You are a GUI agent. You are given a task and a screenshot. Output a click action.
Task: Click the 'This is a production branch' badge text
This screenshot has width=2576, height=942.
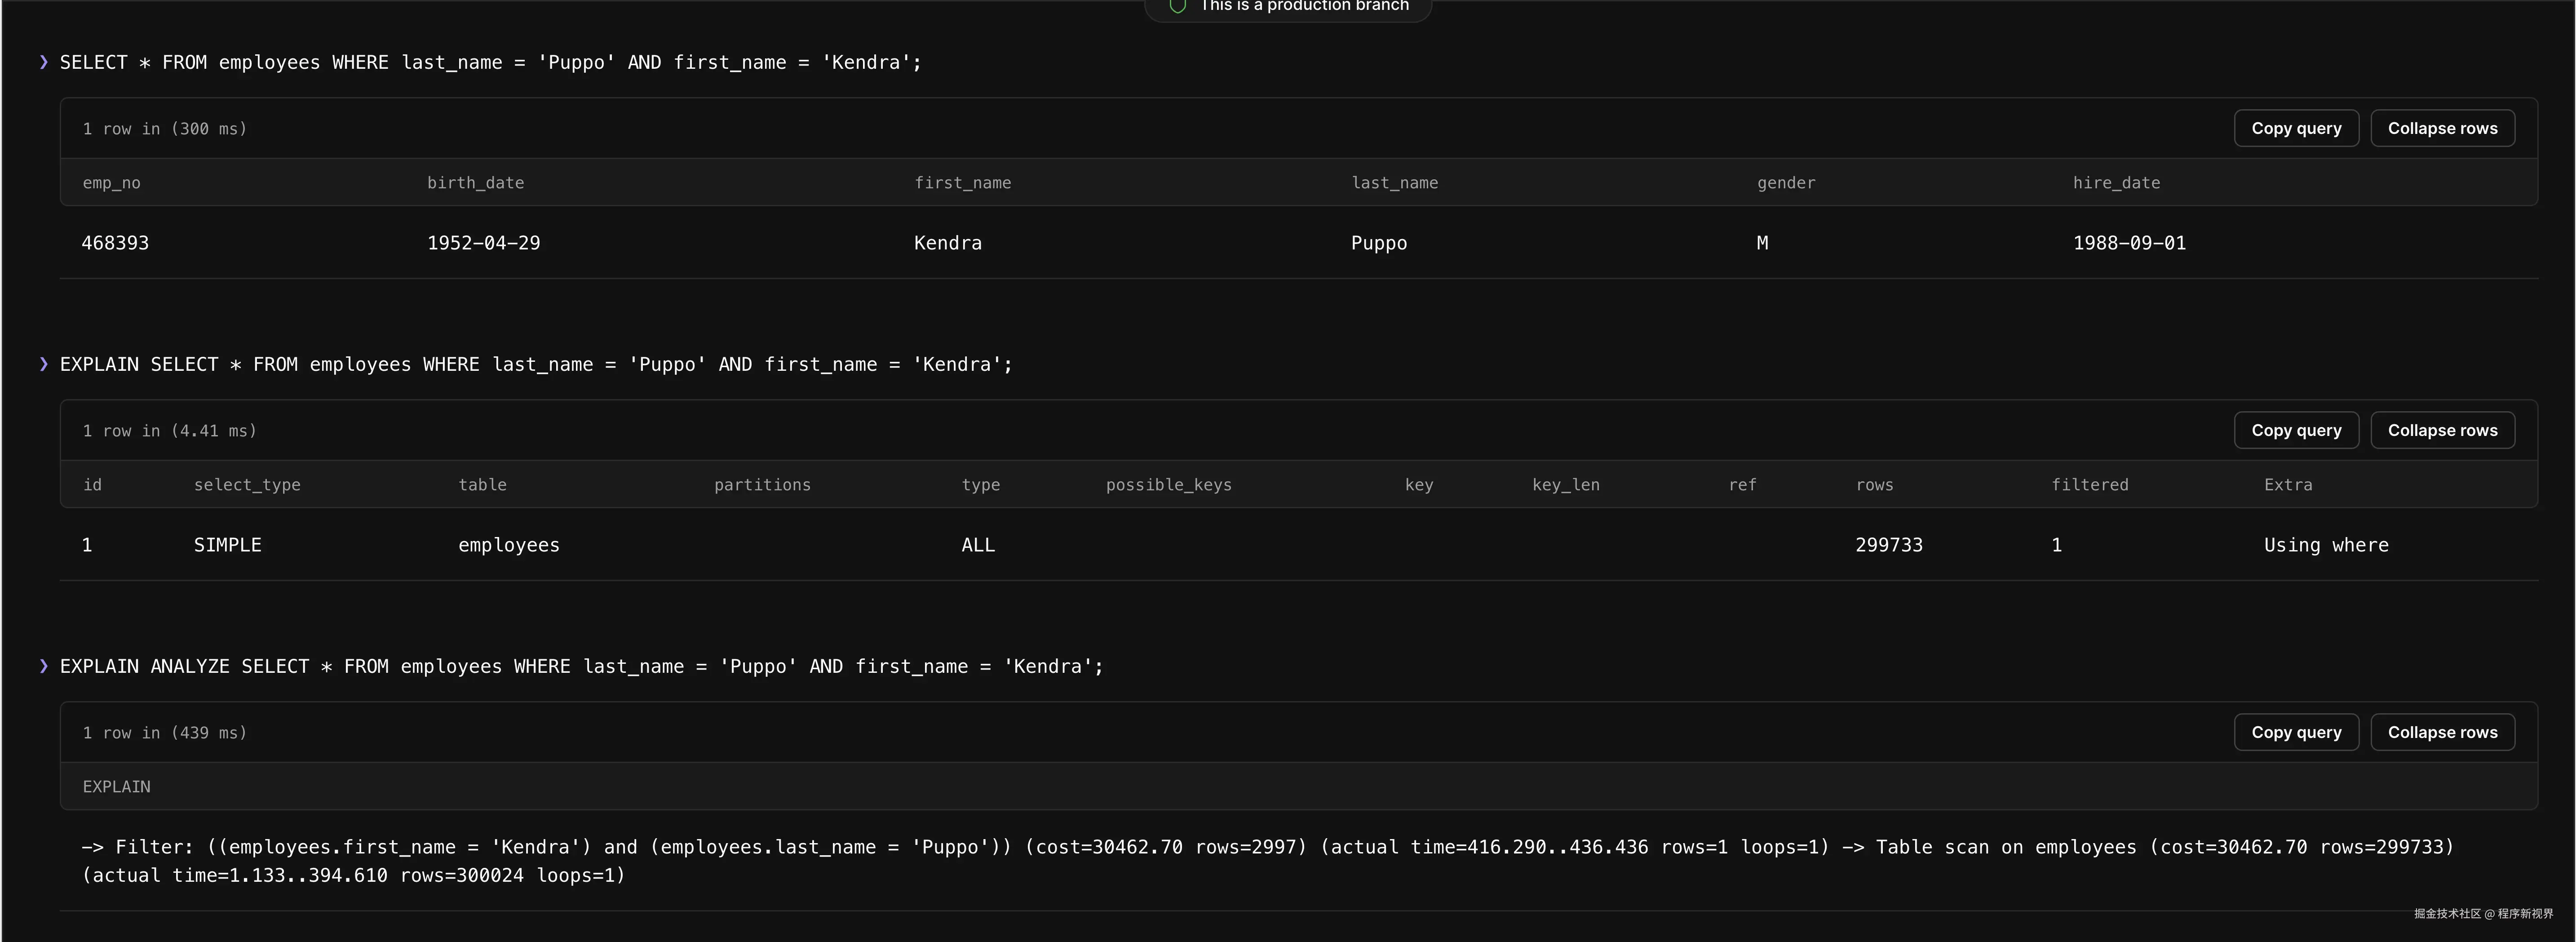click(1304, 6)
